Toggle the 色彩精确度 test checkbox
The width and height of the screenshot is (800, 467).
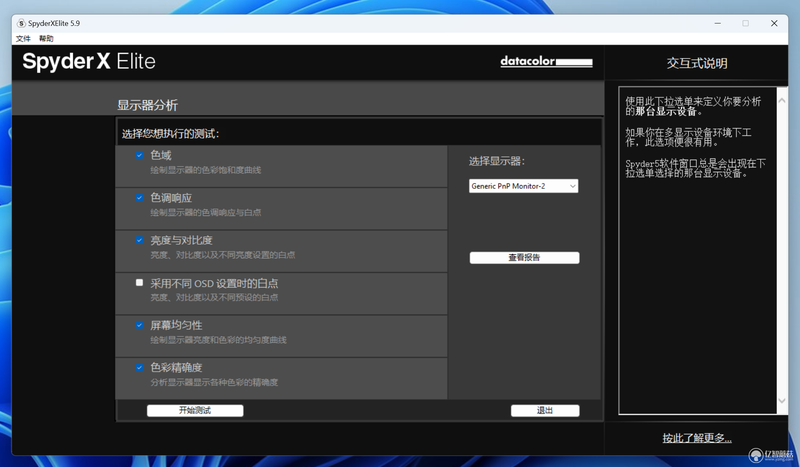click(139, 367)
